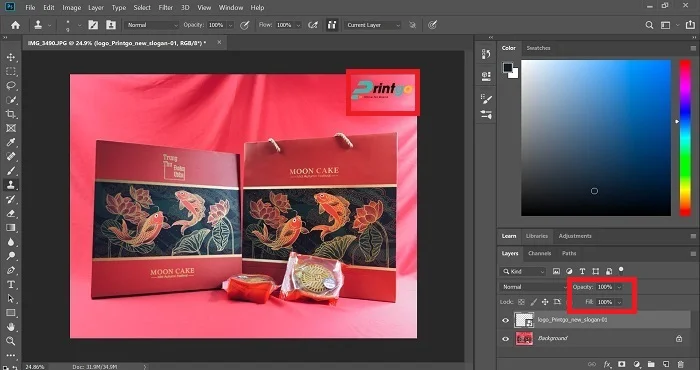This screenshot has height=370, width=700.
Task: Toggle pixel layer filter
Action: [556, 271]
